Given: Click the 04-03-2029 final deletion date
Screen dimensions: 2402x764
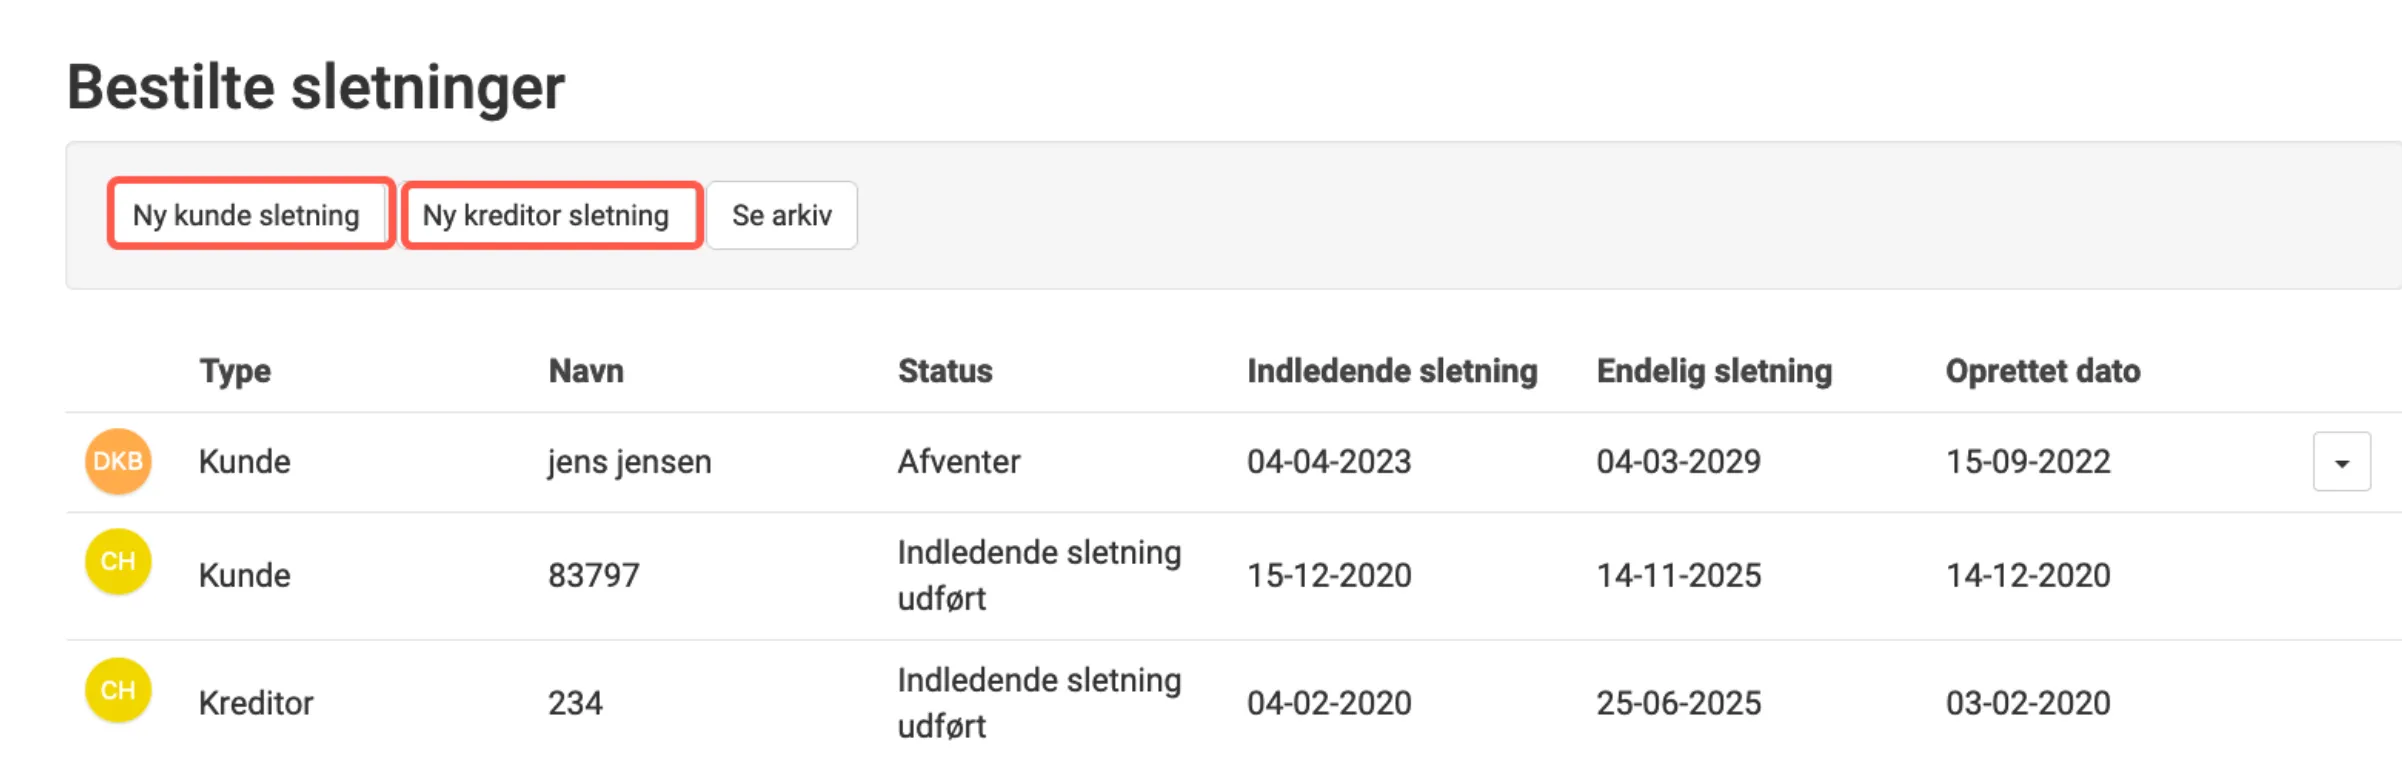Looking at the screenshot, I should [x=1678, y=462].
